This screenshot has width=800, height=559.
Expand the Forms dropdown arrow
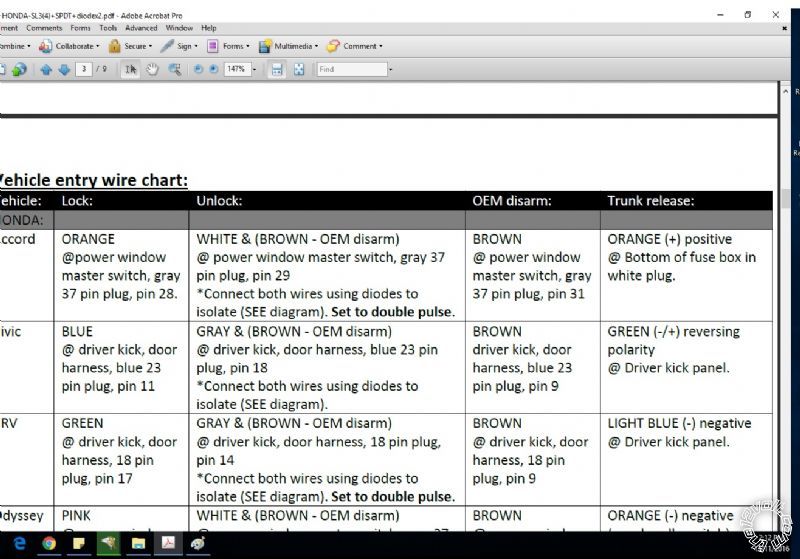248,46
